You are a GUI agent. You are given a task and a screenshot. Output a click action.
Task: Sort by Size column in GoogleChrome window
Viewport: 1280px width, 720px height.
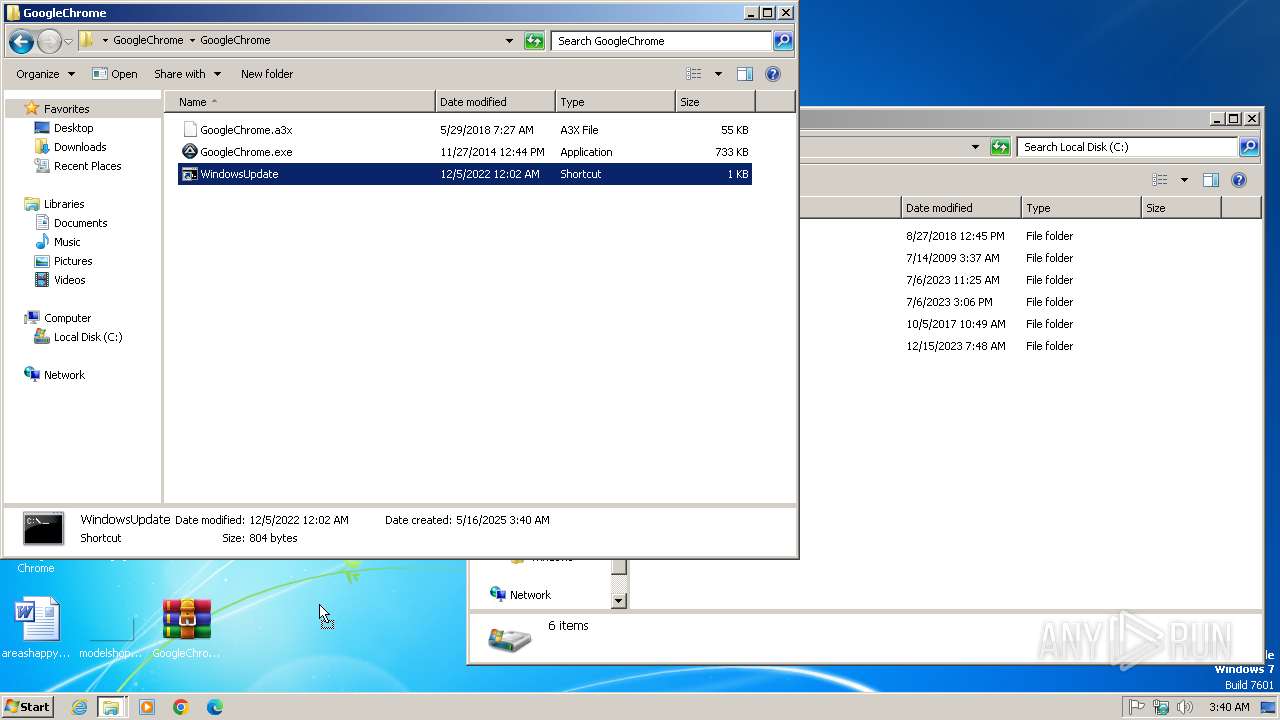pyautogui.click(x=715, y=102)
